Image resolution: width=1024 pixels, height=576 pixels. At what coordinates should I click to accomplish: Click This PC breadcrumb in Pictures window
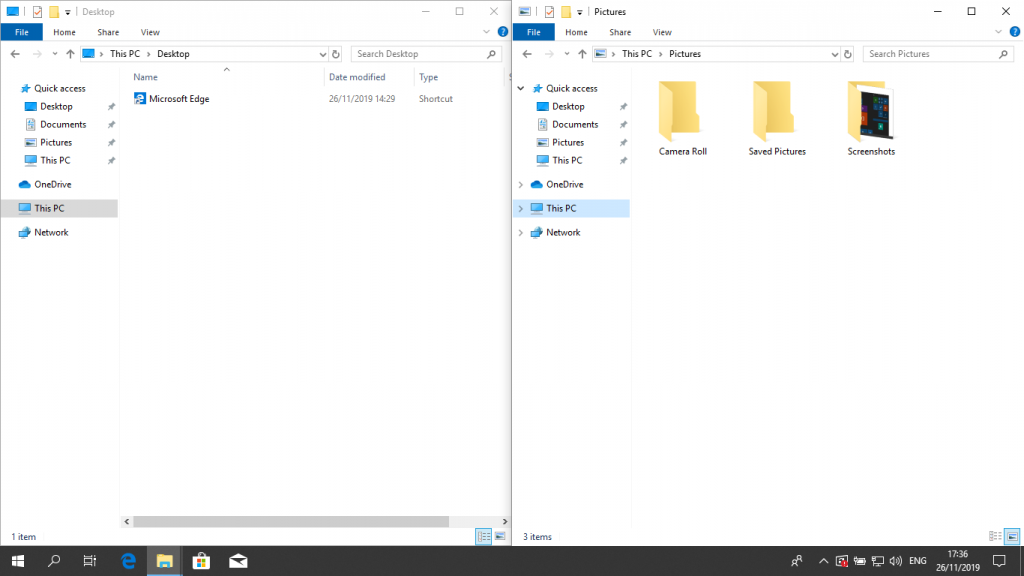coord(637,54)
